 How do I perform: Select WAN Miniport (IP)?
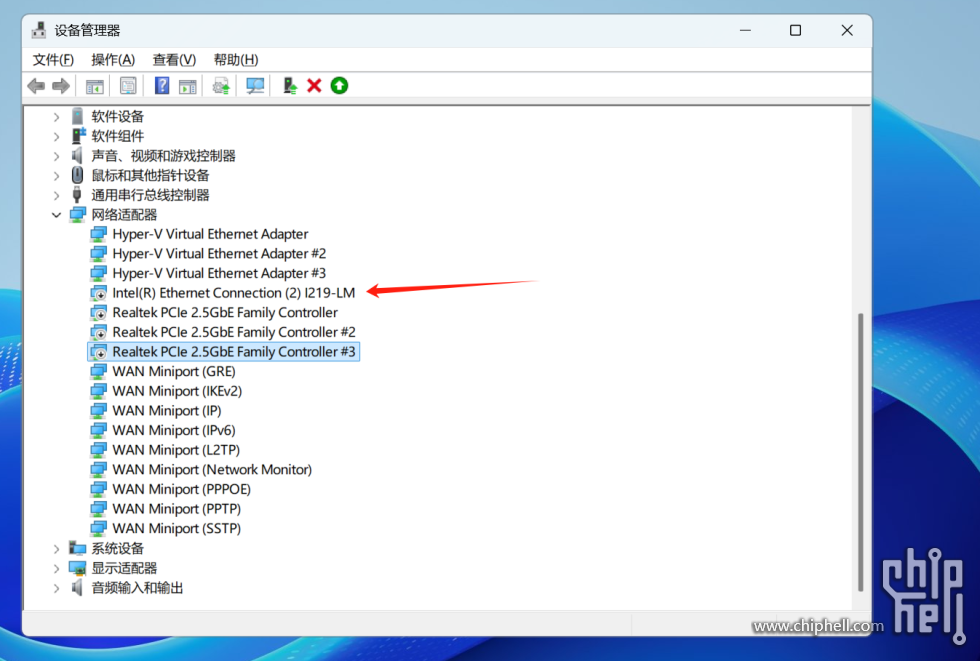pos(167,410)
